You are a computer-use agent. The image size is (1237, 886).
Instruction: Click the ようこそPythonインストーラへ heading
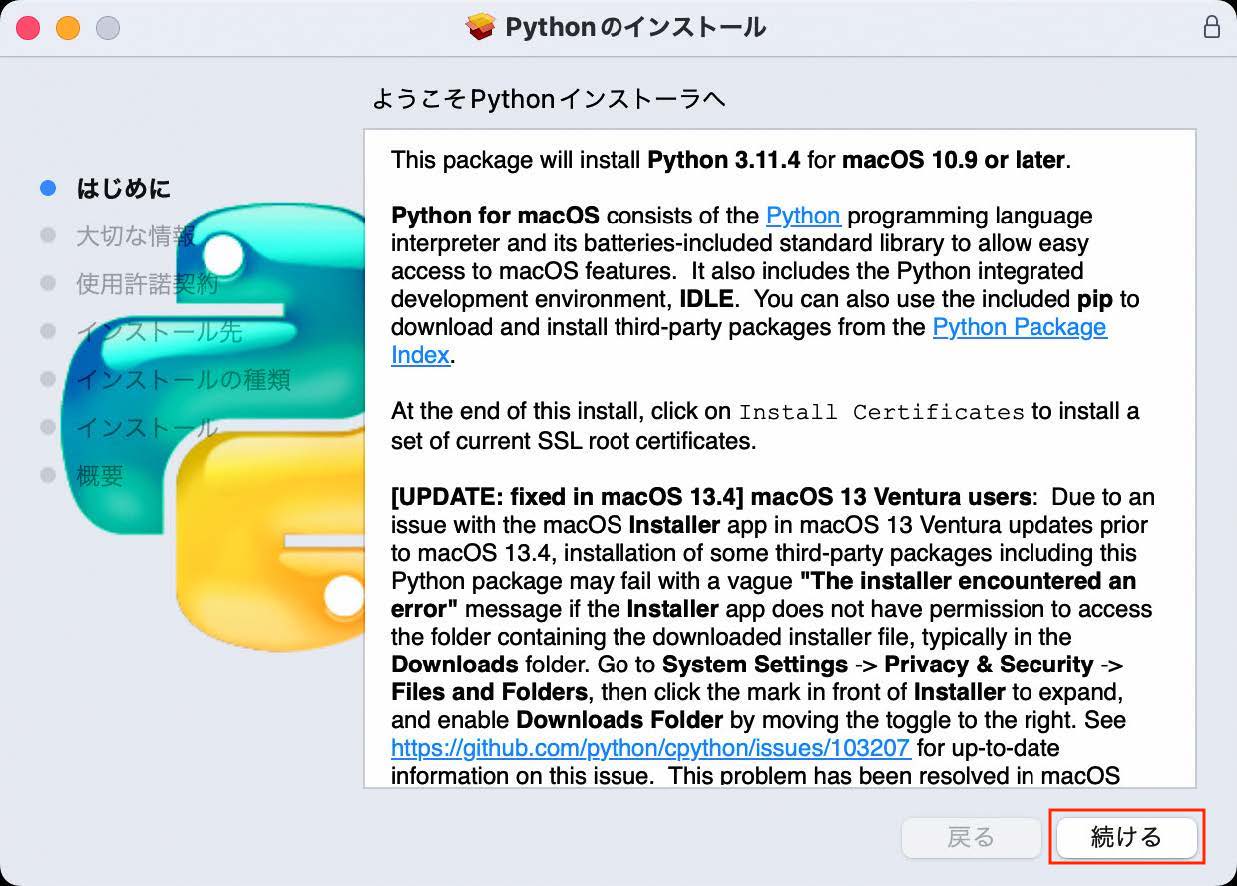[548, 99]
